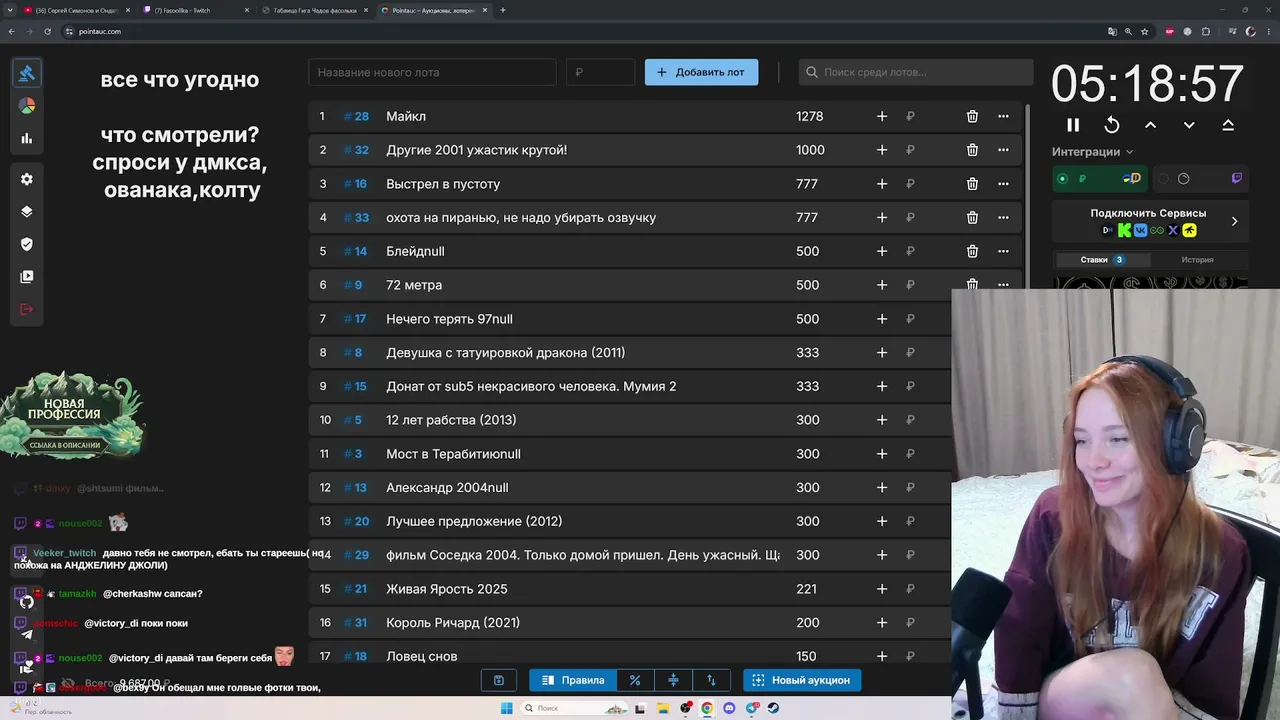Click the Лучшее предложение (2012) lot name
The image size is (1280, 720).
click(474, 521)
